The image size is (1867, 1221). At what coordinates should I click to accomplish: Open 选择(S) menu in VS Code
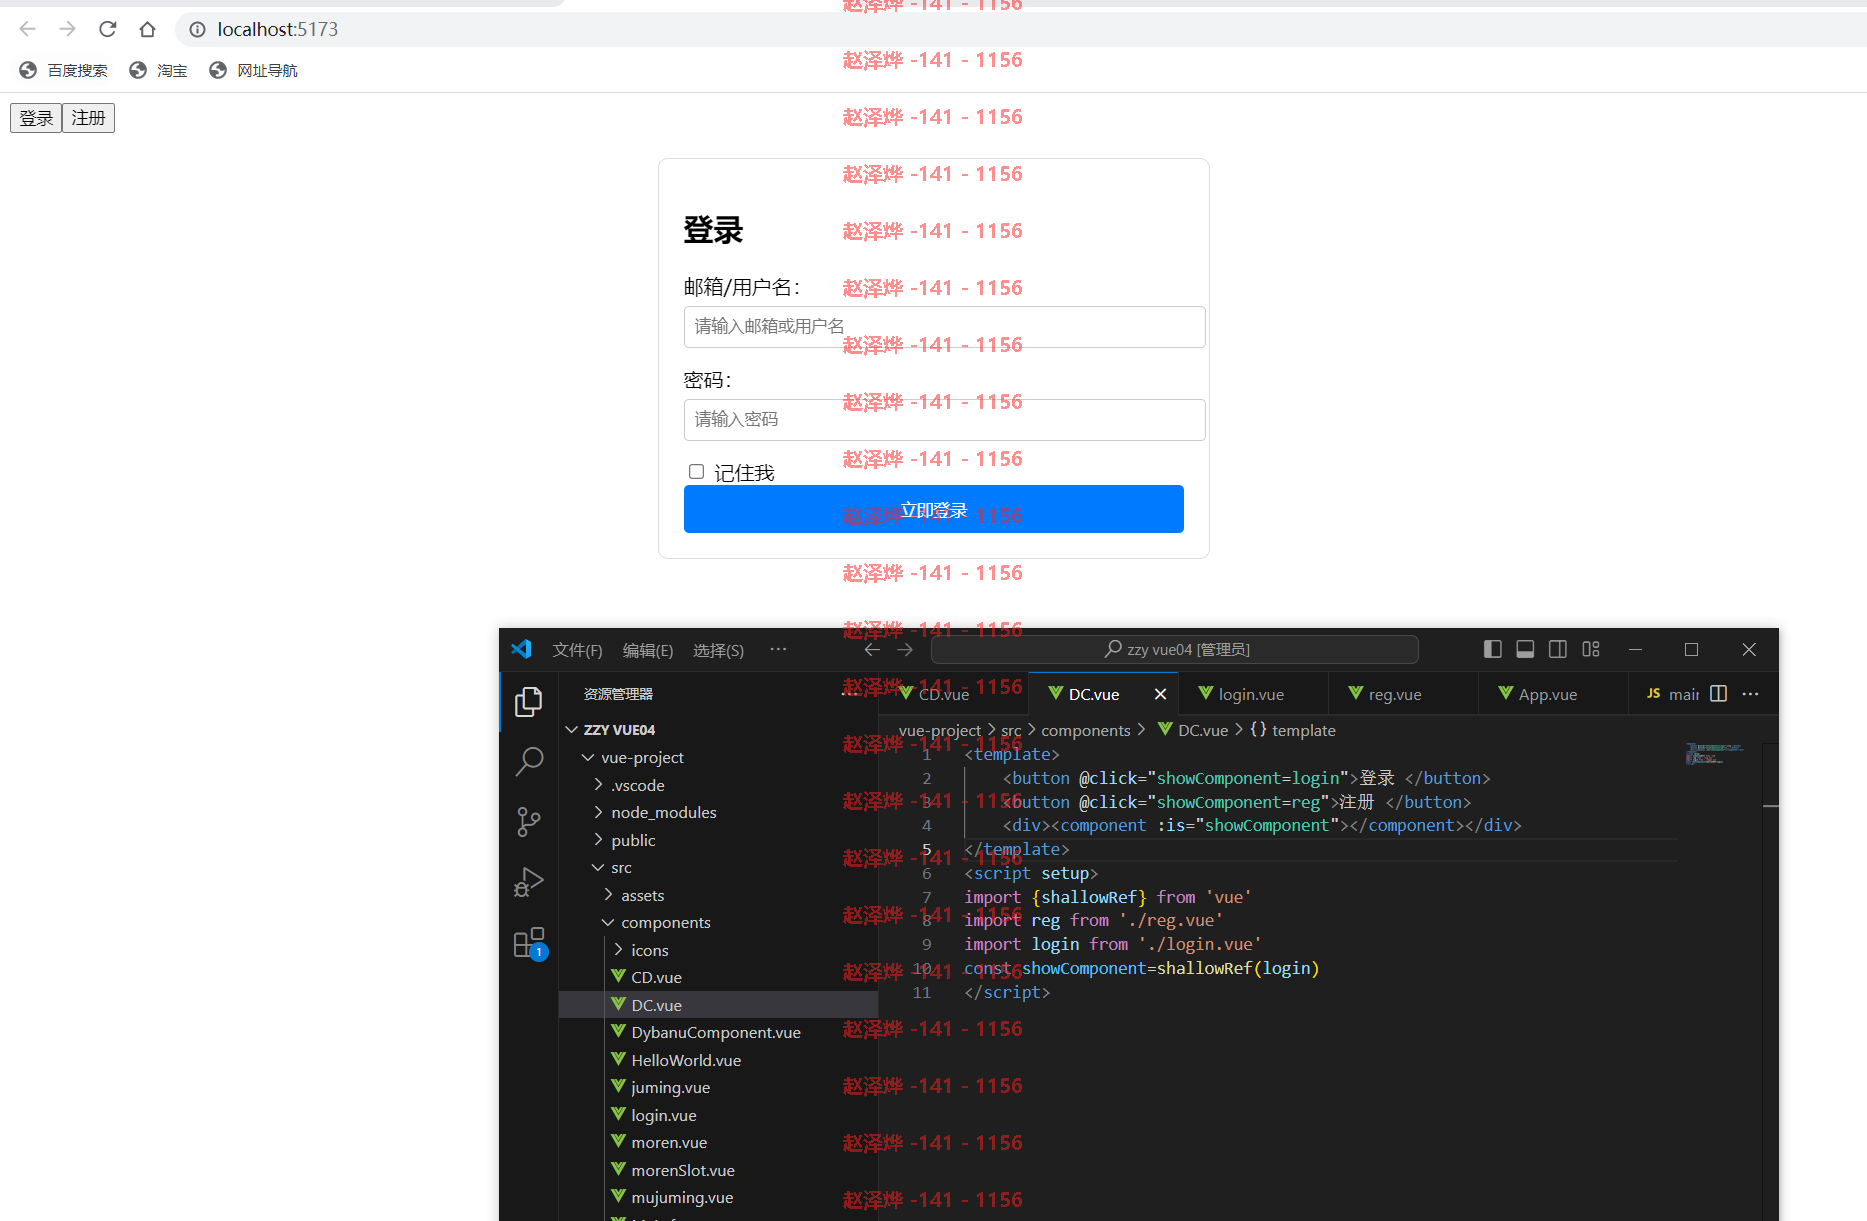718,650
